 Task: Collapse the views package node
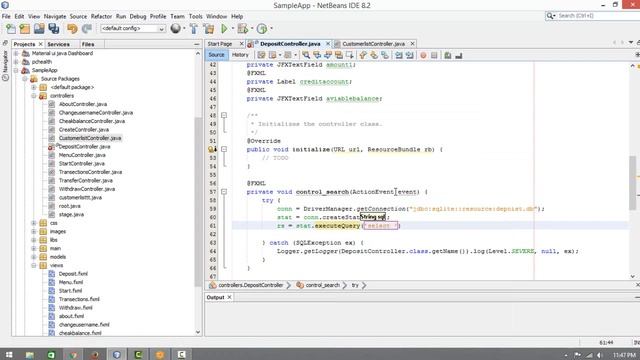[x=34, y=266]
